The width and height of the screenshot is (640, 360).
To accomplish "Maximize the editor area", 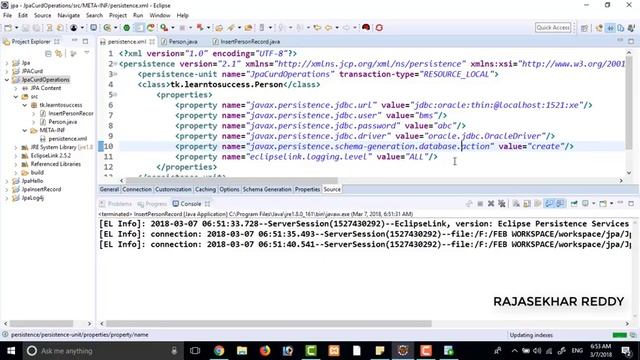I will click(631, 41).
